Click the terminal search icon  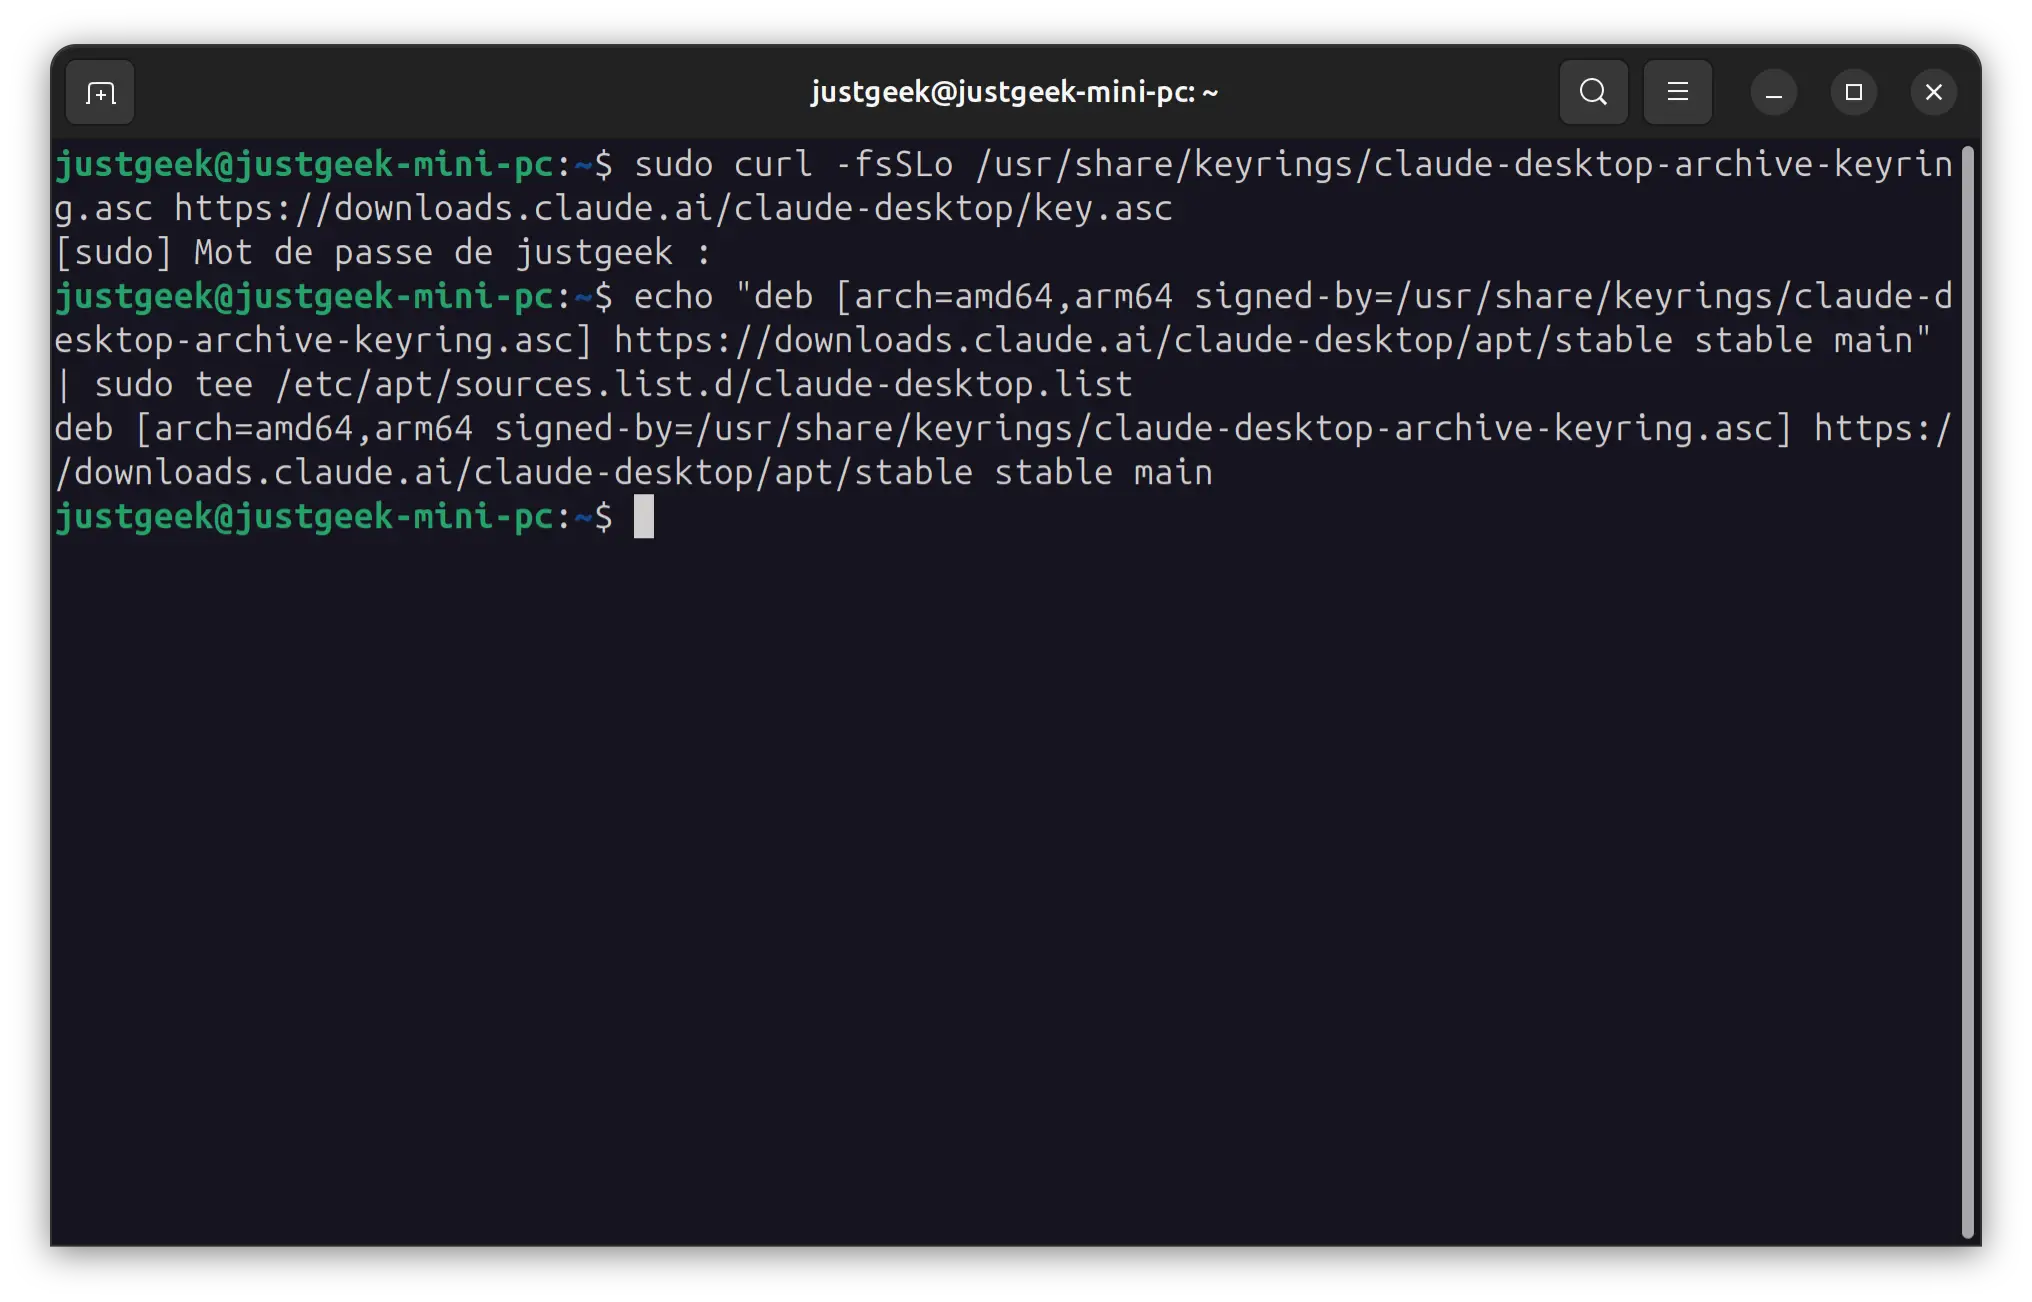[1593, 93]
